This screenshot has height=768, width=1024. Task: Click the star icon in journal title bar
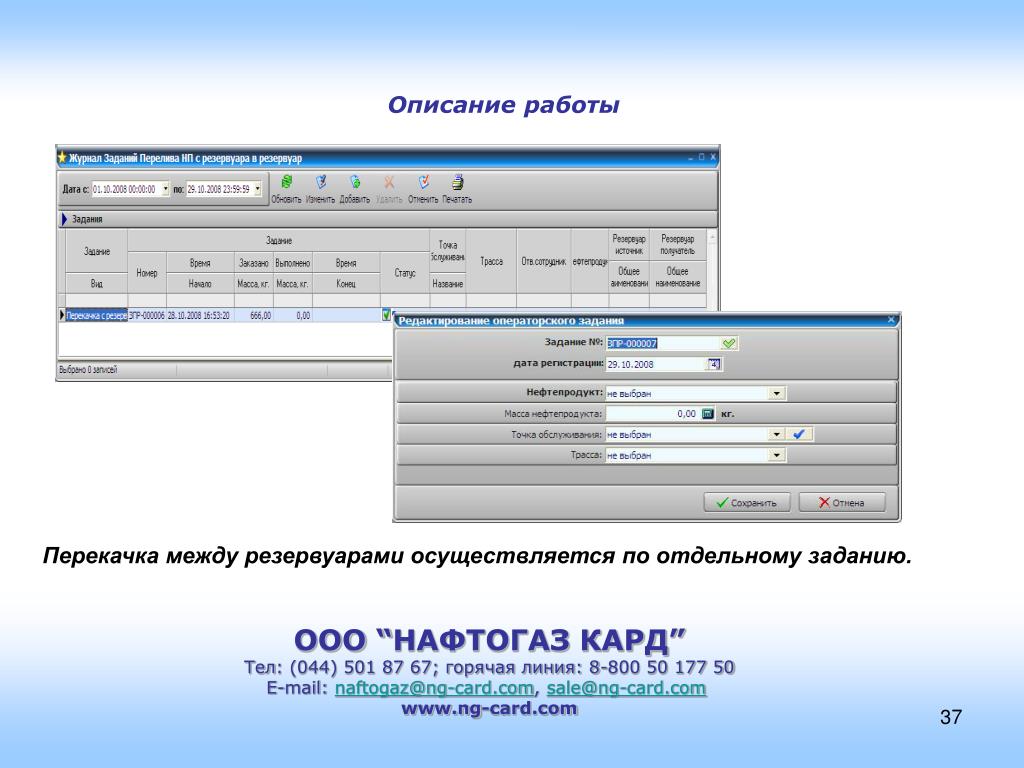point(63,157)
